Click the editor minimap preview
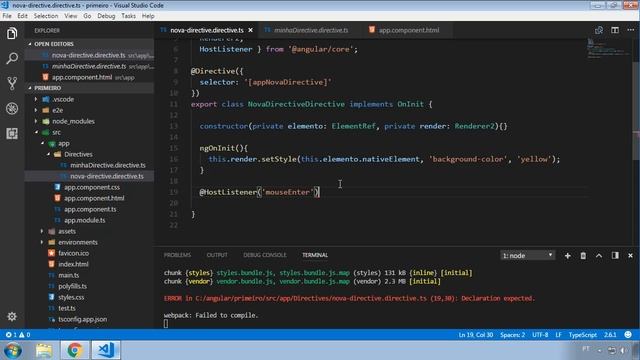This screenshot has width=640, height=360. (609, 49)
